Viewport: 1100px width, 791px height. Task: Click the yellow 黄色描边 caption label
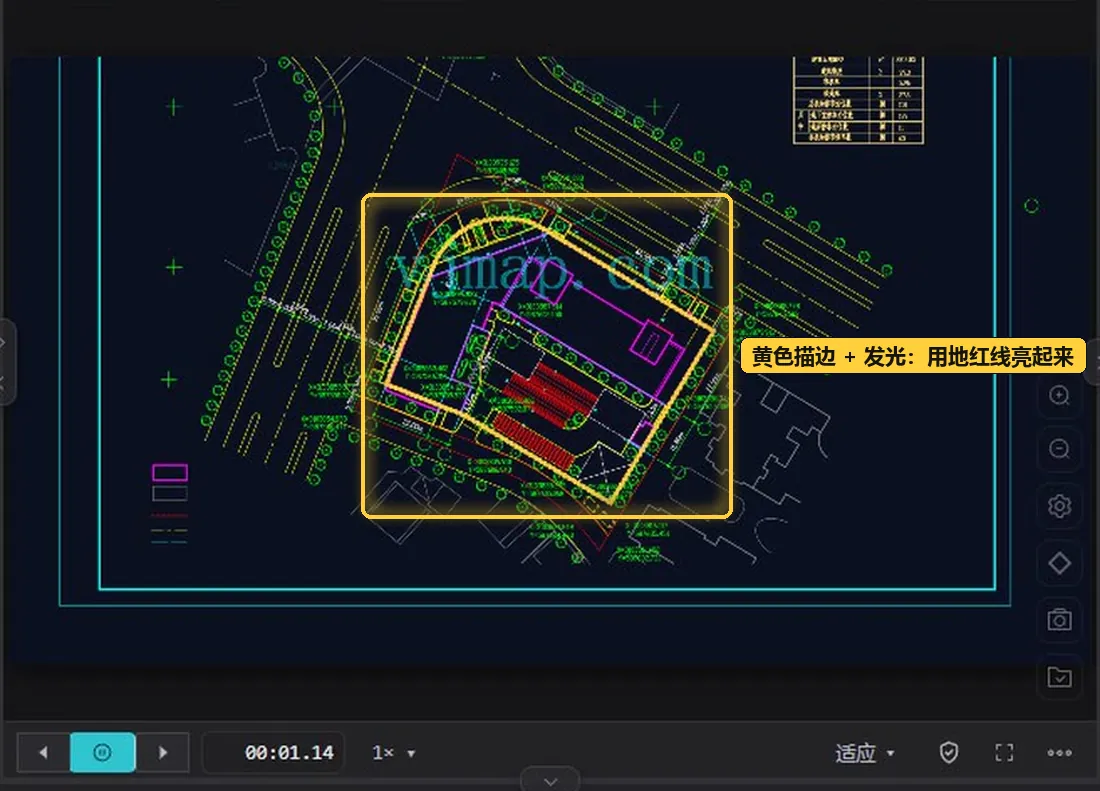(x=913, y=356)
